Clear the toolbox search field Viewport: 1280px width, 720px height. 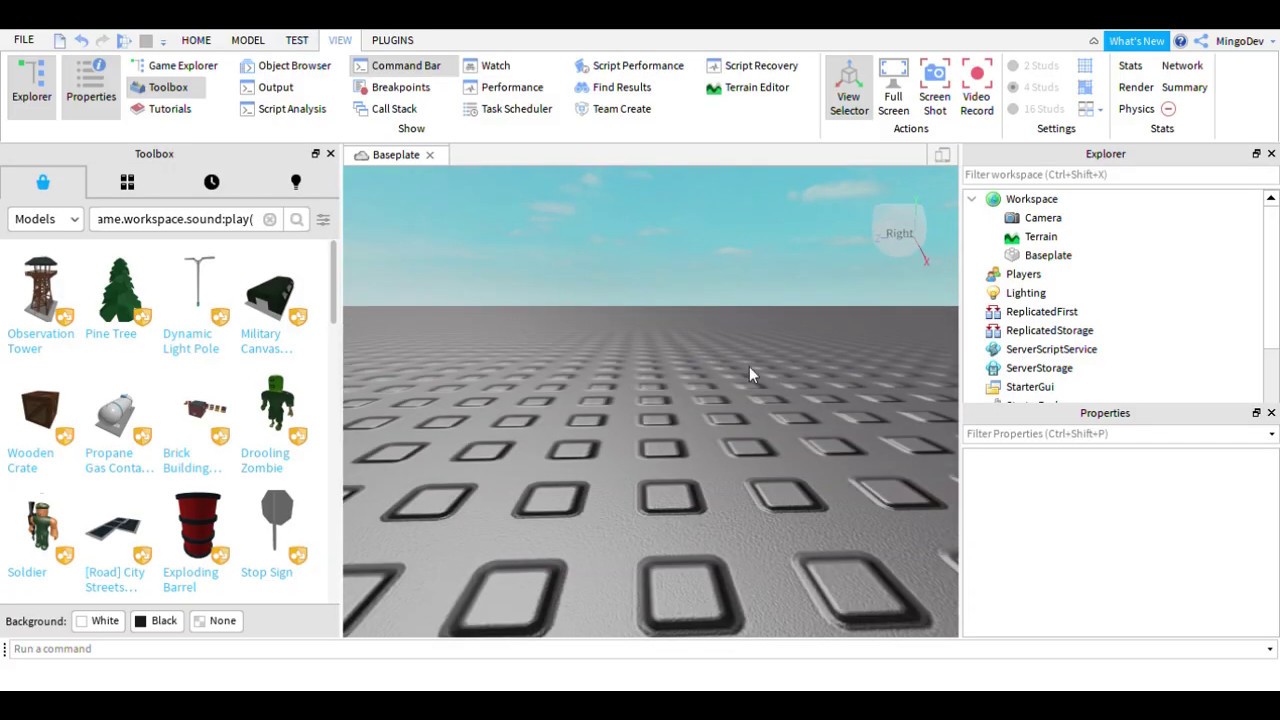coord(270,219)
